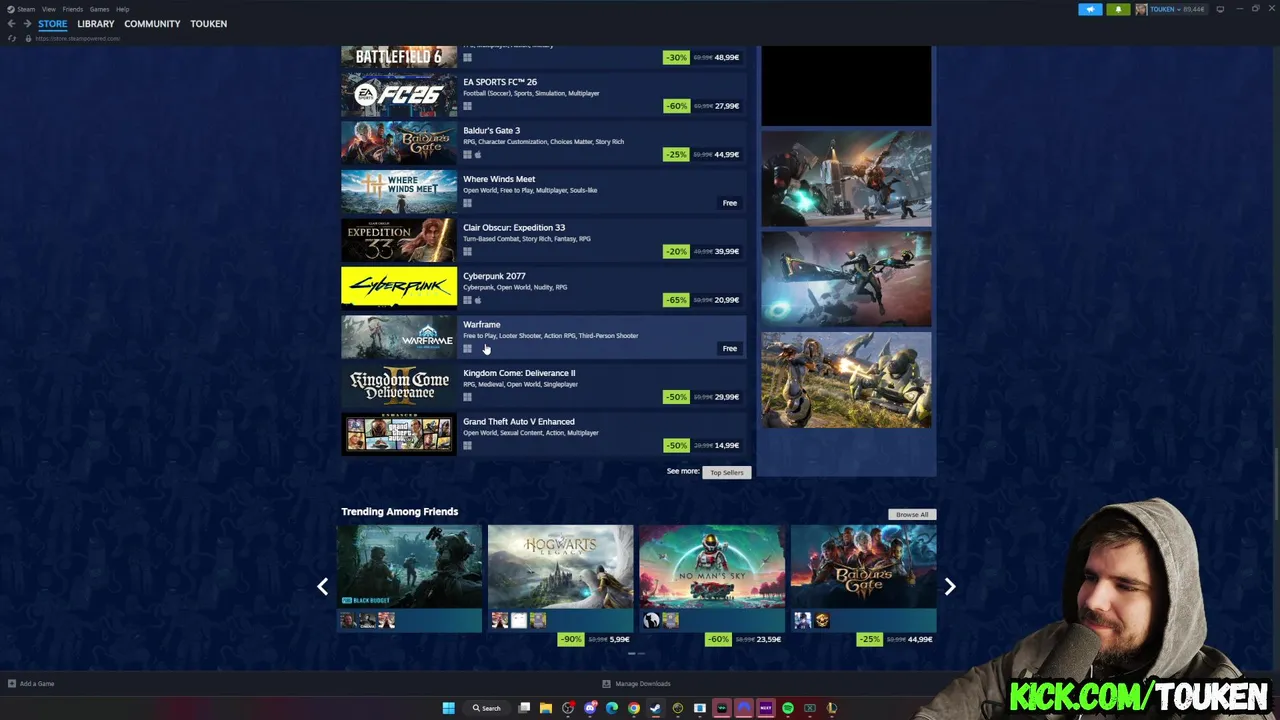Click the TOUKEN profile avatar
Image resolution: width=1280 pixels, height=720 pixels.
pos(1141,9)
